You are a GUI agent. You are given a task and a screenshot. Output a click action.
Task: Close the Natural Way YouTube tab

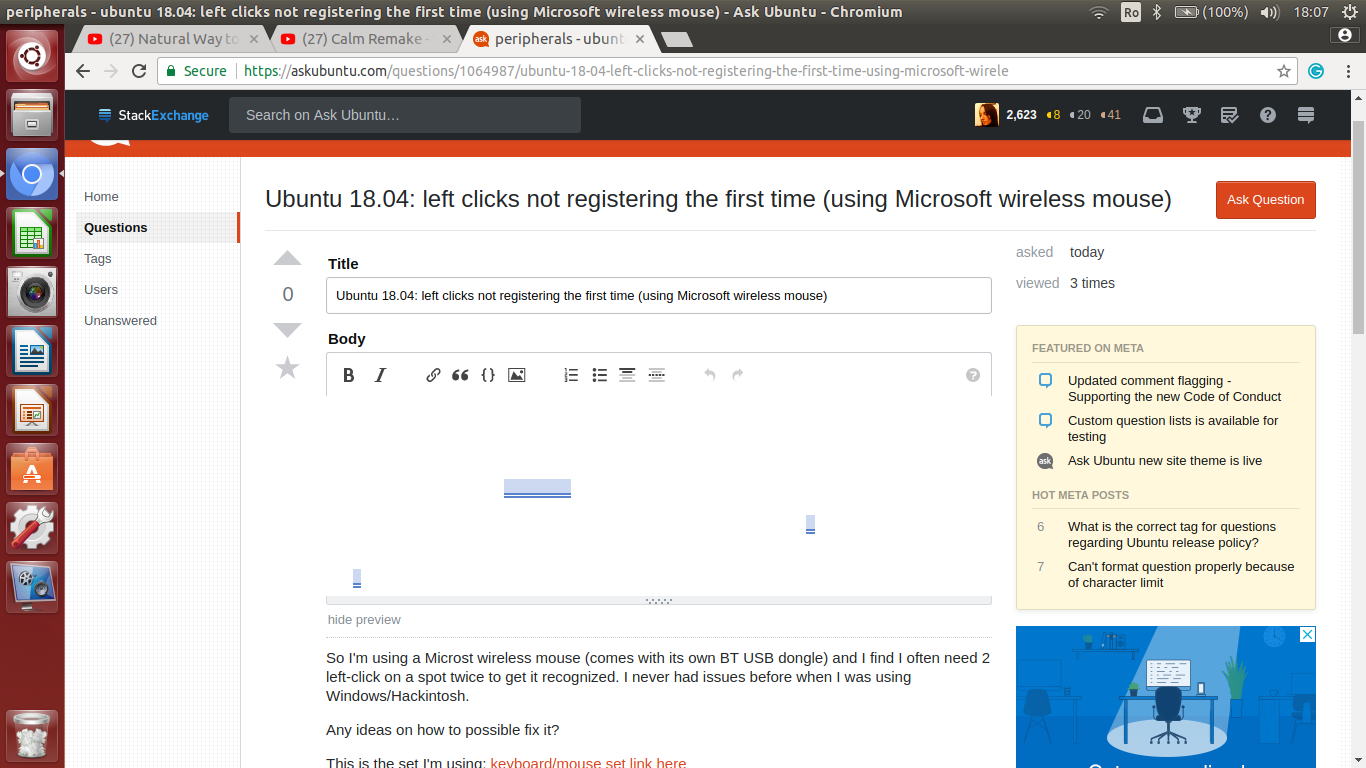pos(253,39)
